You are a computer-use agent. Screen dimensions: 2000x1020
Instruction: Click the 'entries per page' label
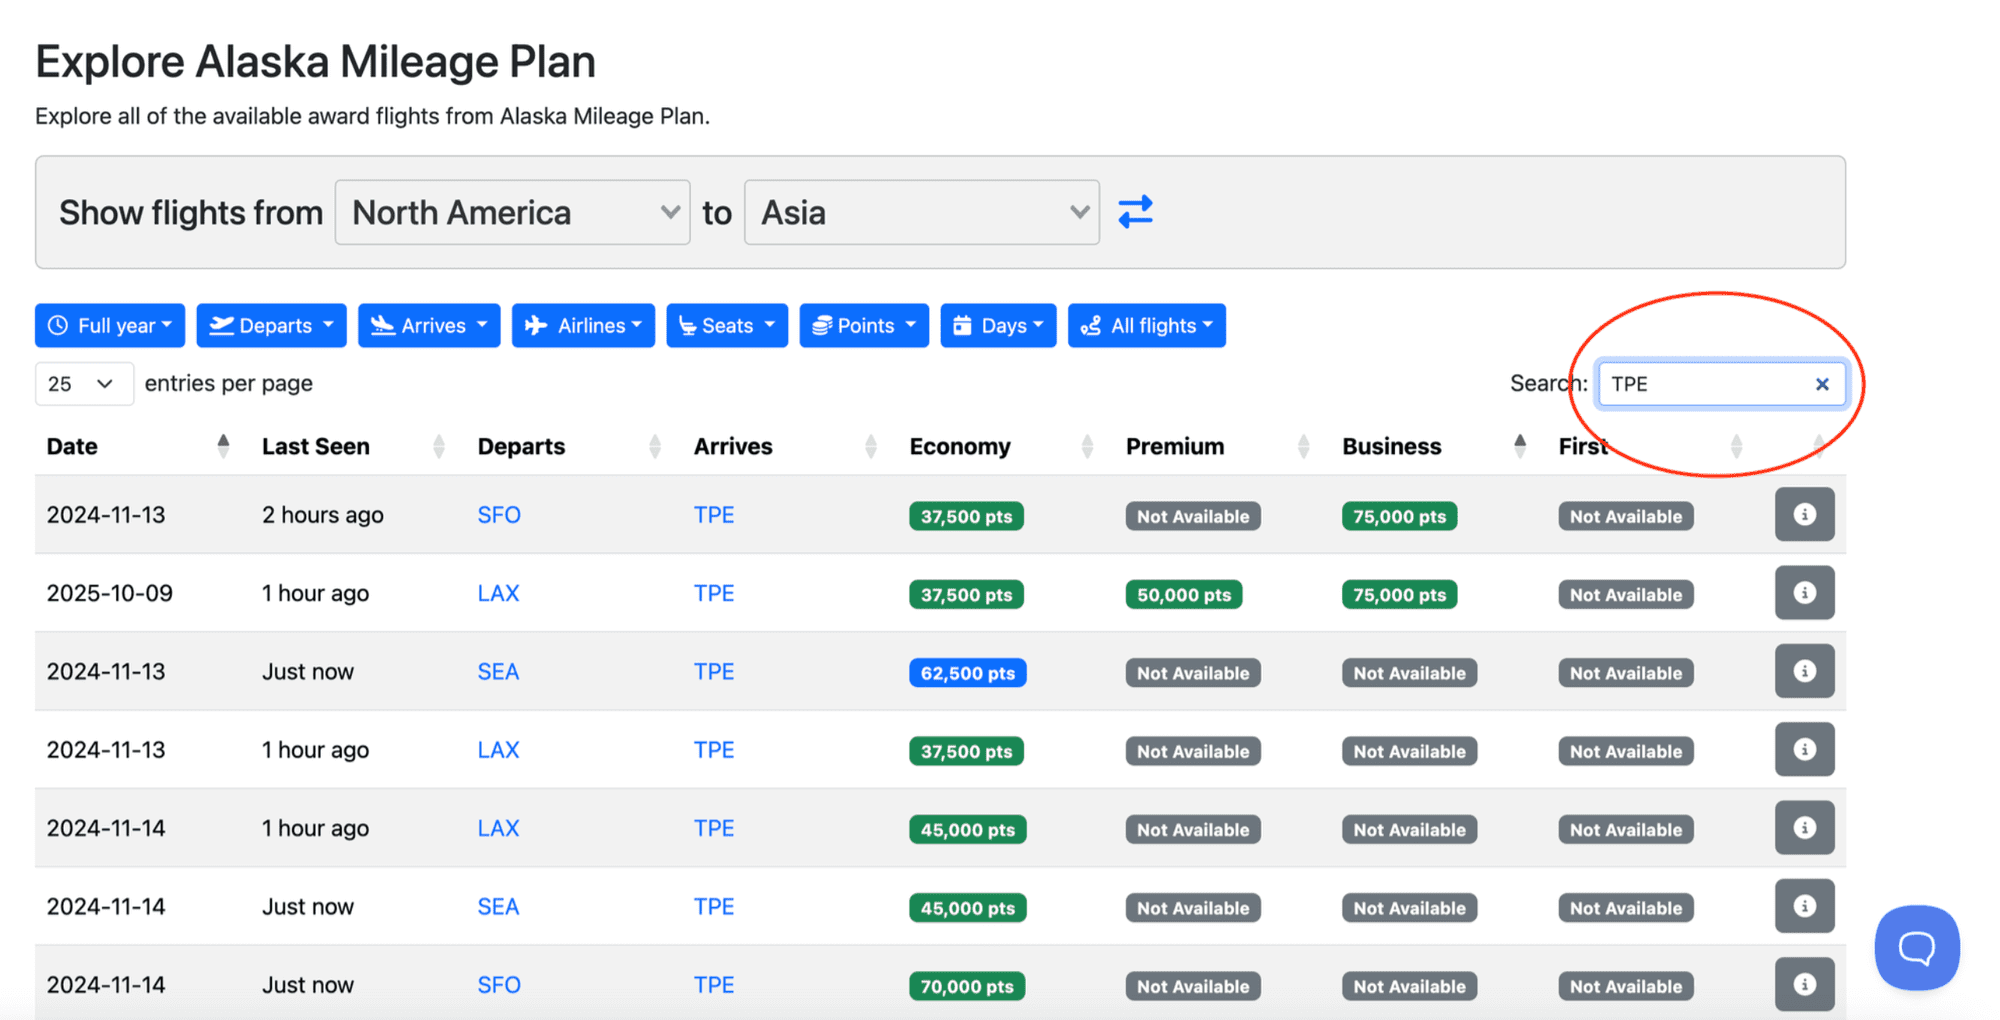(229, 383)
